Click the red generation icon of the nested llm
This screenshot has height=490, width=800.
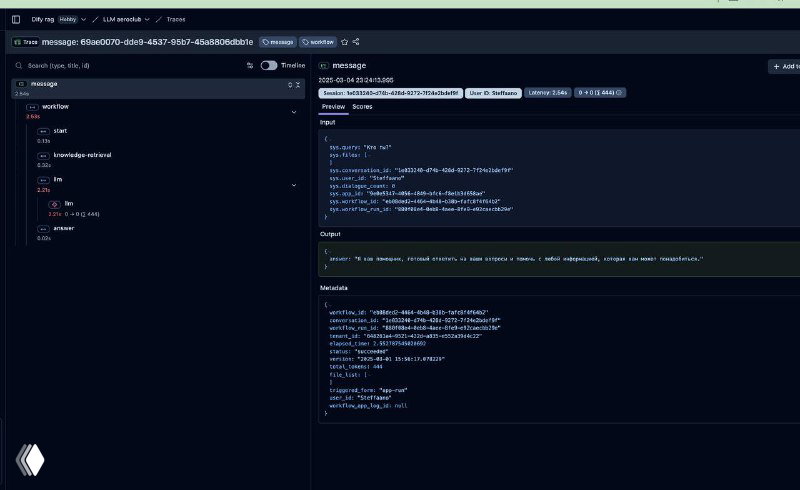55,204
